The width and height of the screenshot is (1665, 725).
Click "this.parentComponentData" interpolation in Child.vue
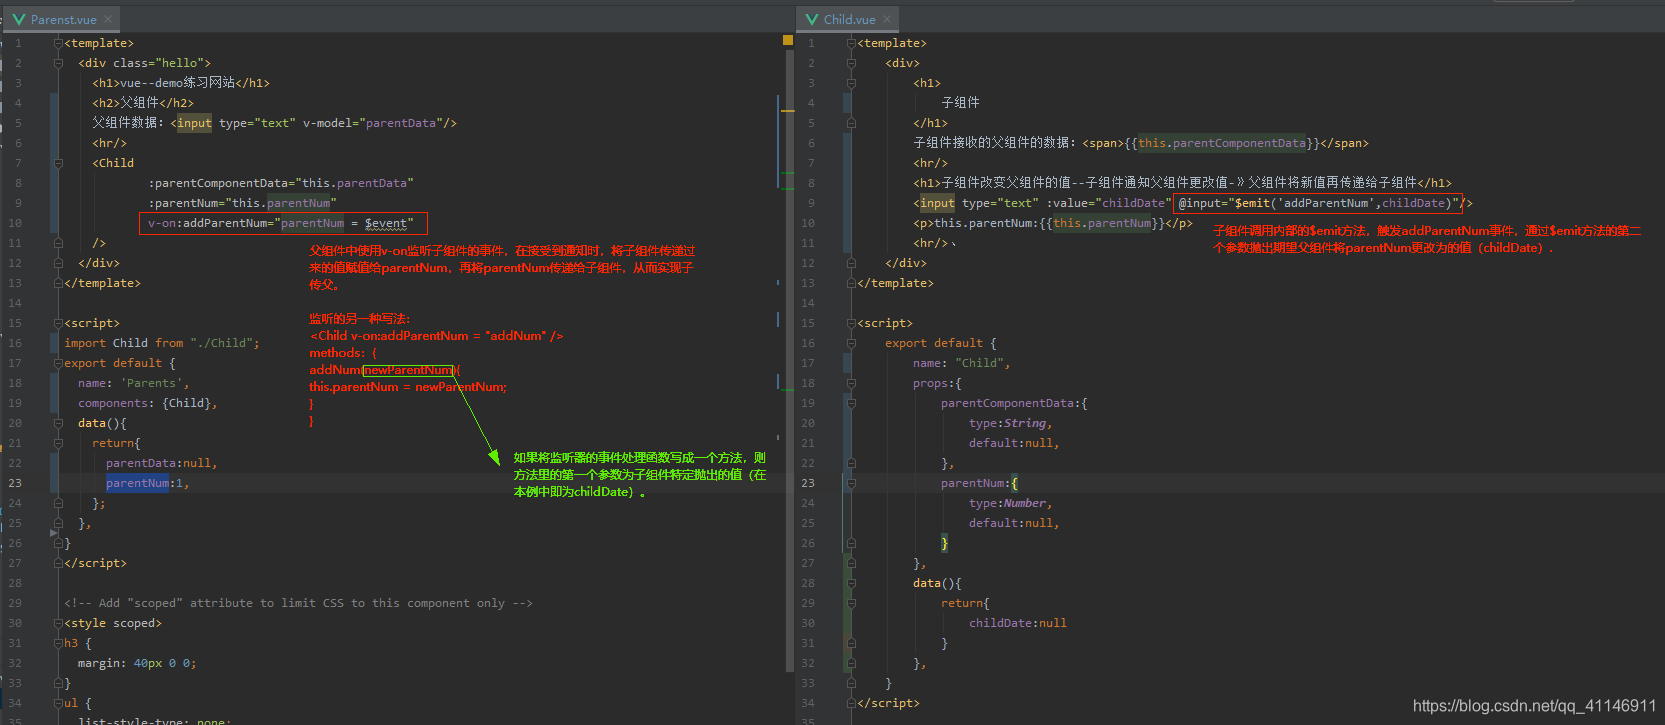click(x=1222, y=143)
